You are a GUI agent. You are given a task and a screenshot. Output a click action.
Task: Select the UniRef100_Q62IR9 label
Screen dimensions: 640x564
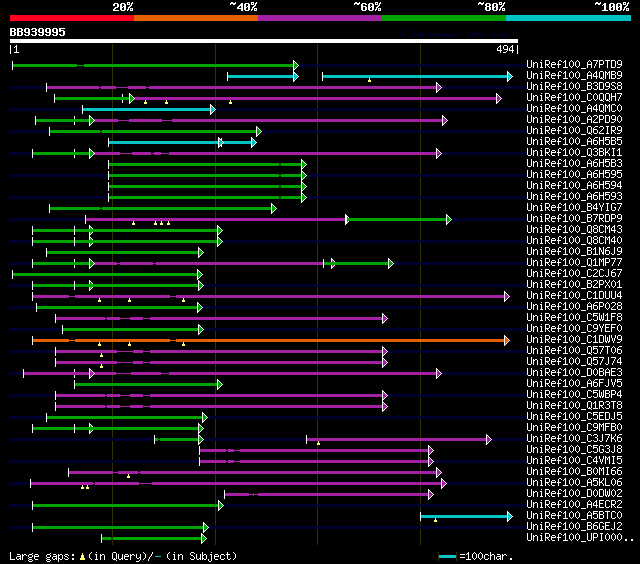(x=574, y=130)
